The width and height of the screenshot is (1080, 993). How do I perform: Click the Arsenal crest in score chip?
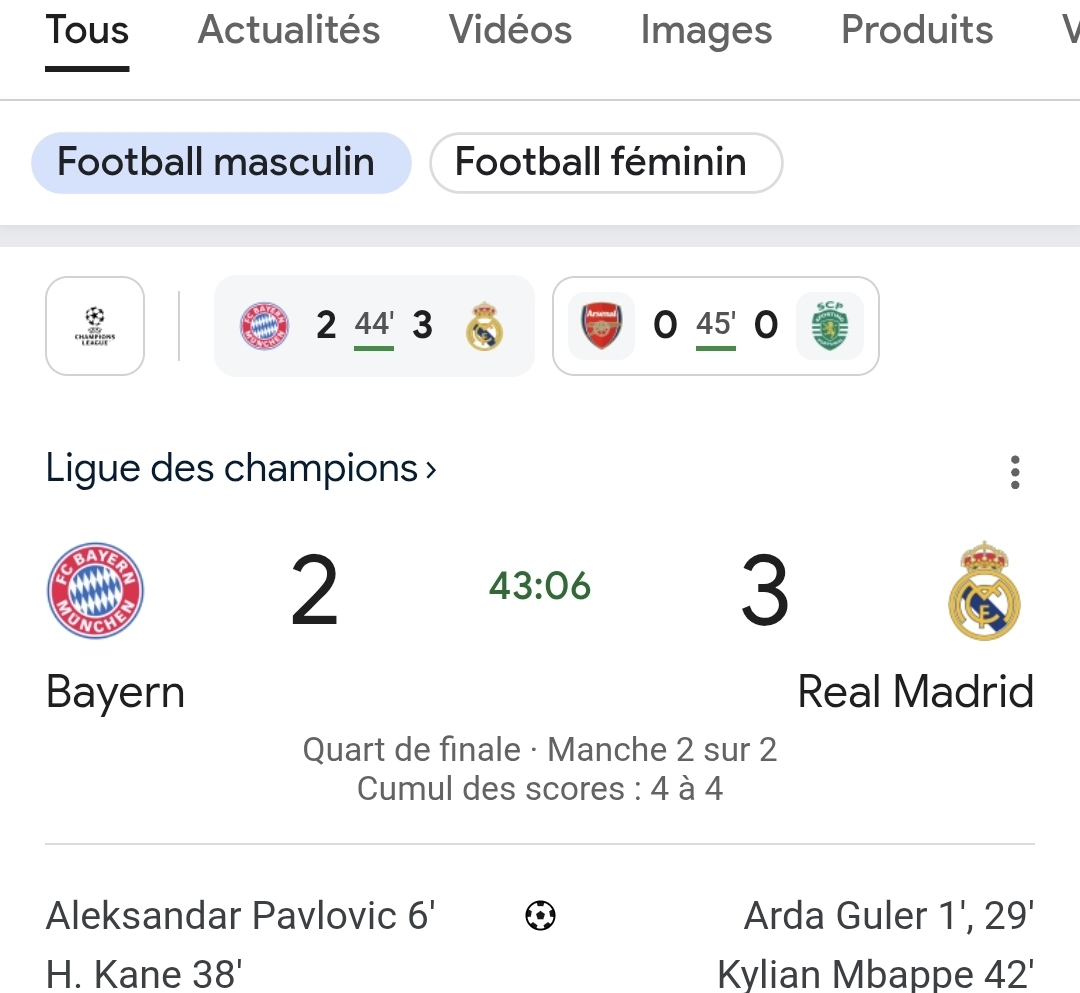coord(601,326)
